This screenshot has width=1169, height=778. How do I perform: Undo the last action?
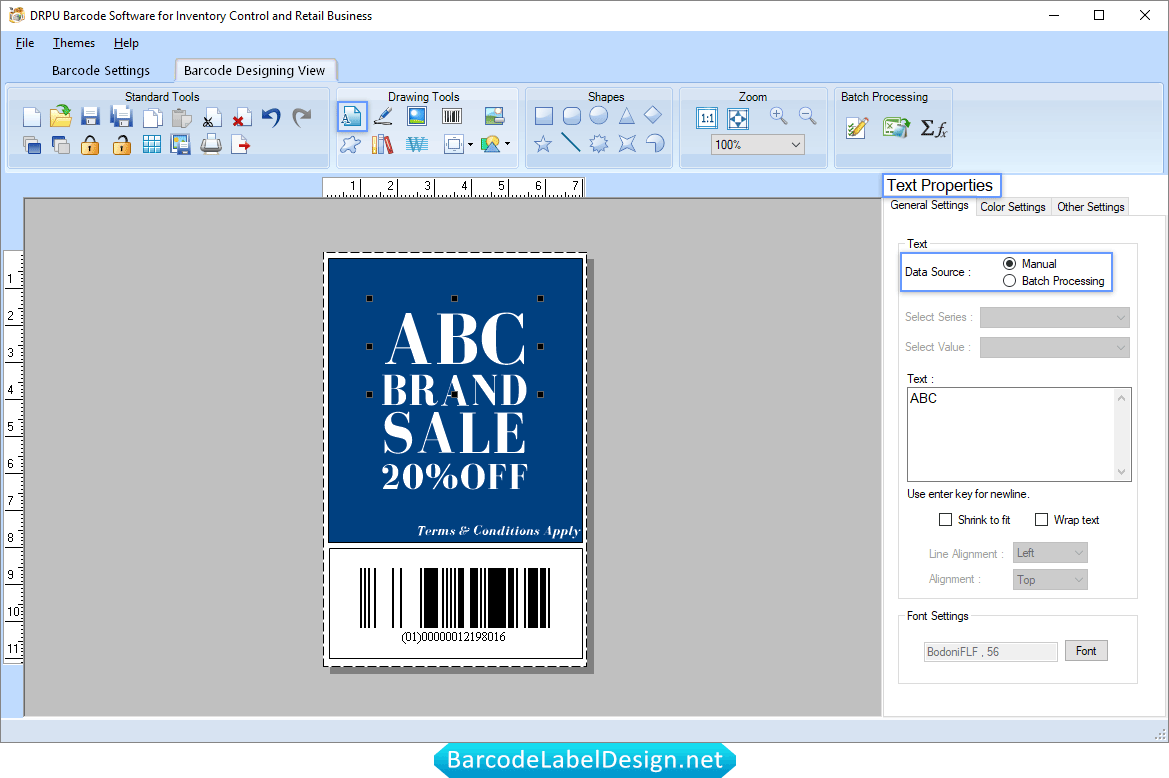(271, 117)
